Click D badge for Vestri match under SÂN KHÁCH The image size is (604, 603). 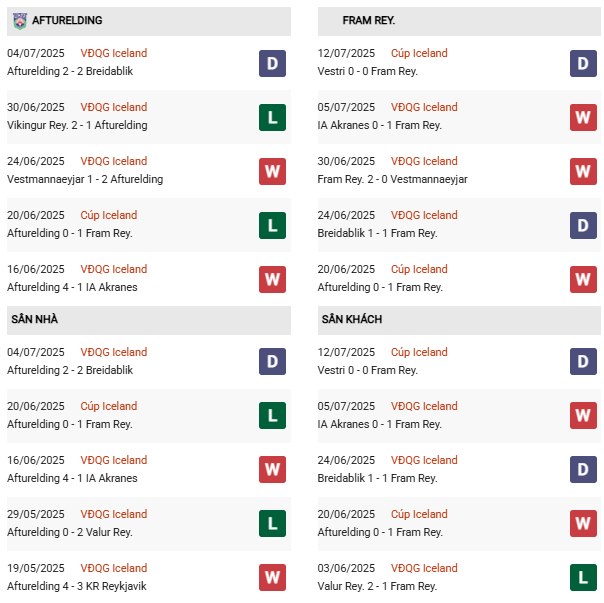(584, 362)
